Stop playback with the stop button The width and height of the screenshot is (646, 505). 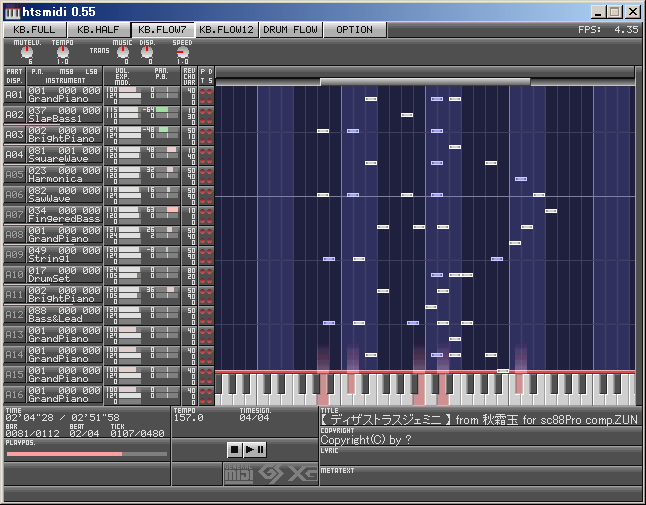coord(234,449)
